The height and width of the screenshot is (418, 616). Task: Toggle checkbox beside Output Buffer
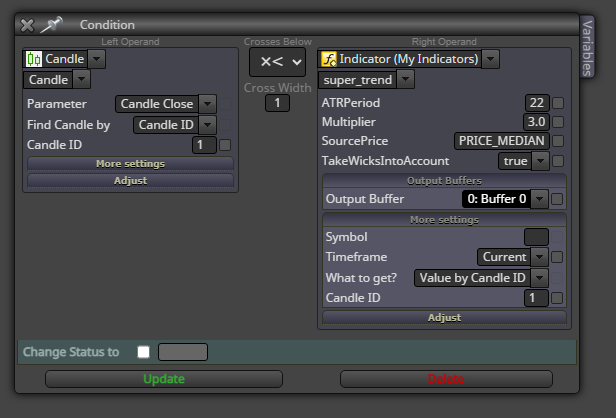(557, 199)
